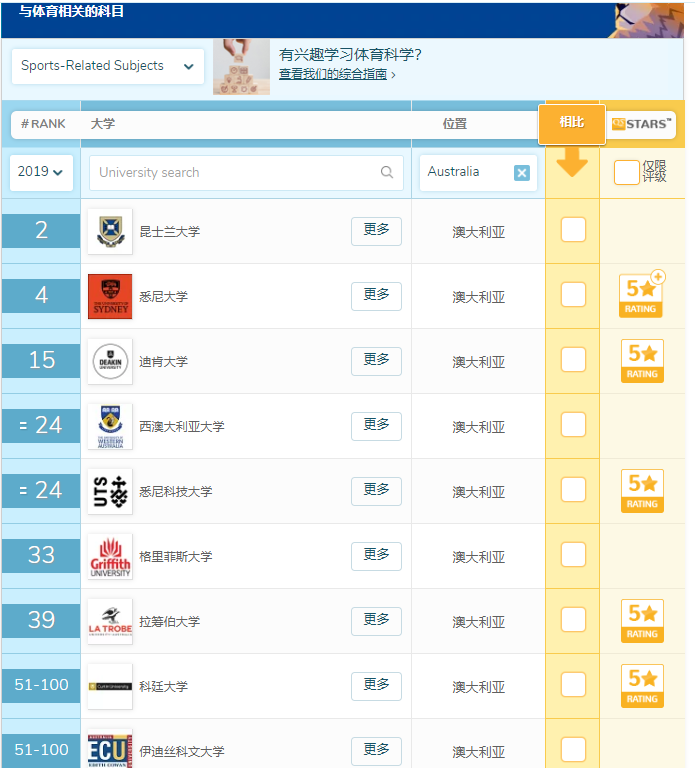Select the STARS tab
The width and height of the screenshot is (695, 768).
pyautogui.click(x=642, y=124)
